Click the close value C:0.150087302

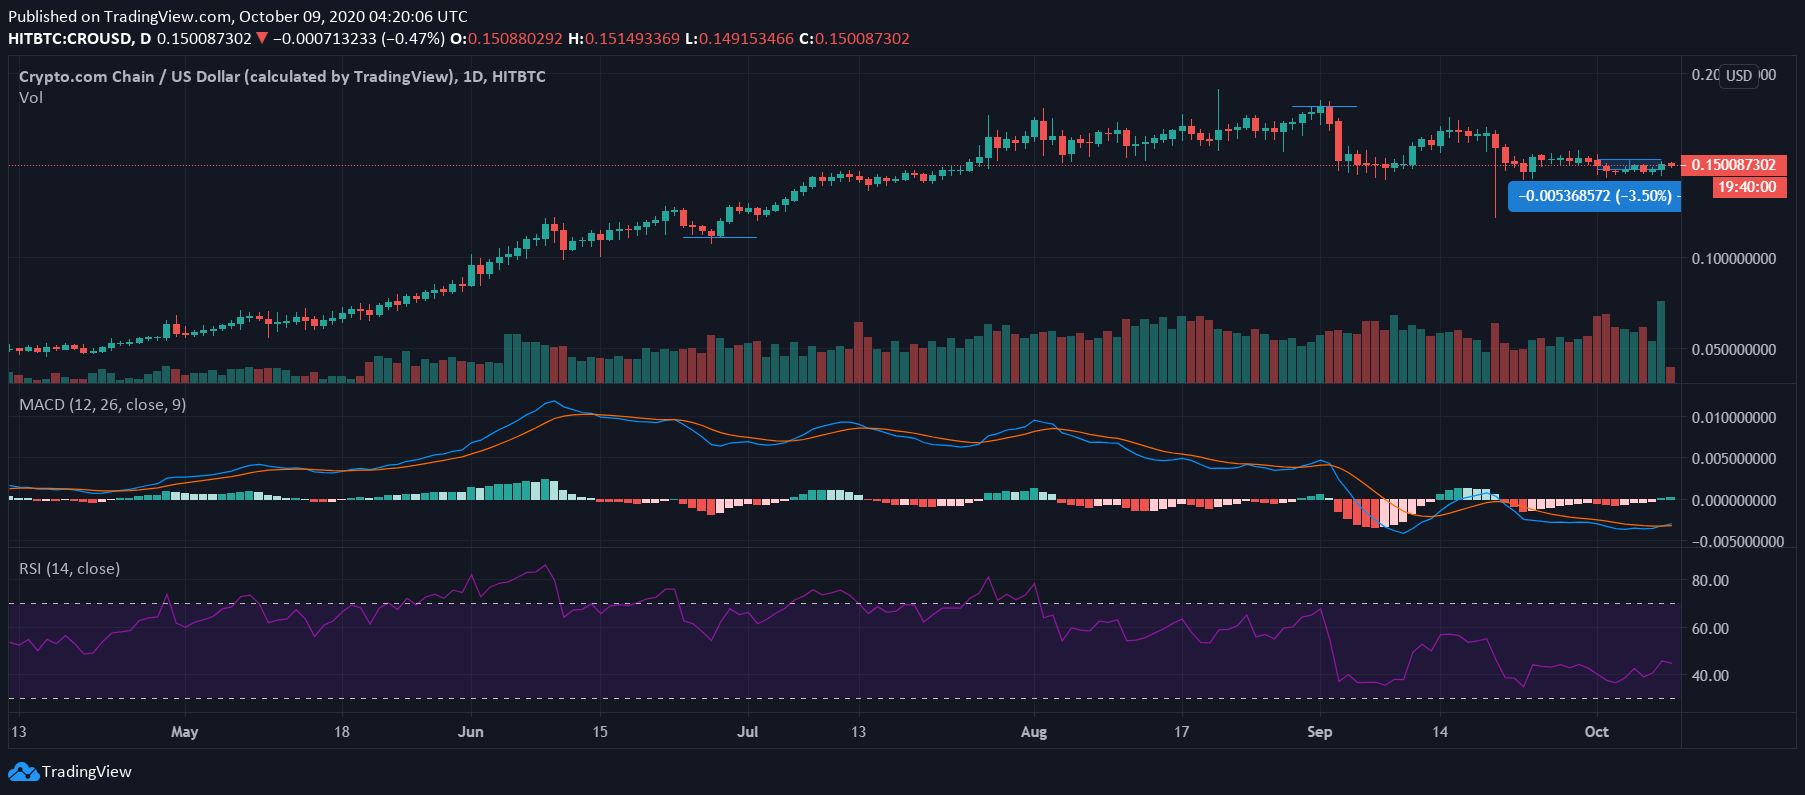[854, 39]
